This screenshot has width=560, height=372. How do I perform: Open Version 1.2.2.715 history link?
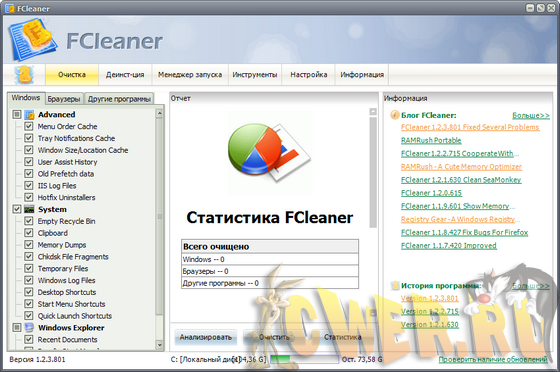[430, 311]
